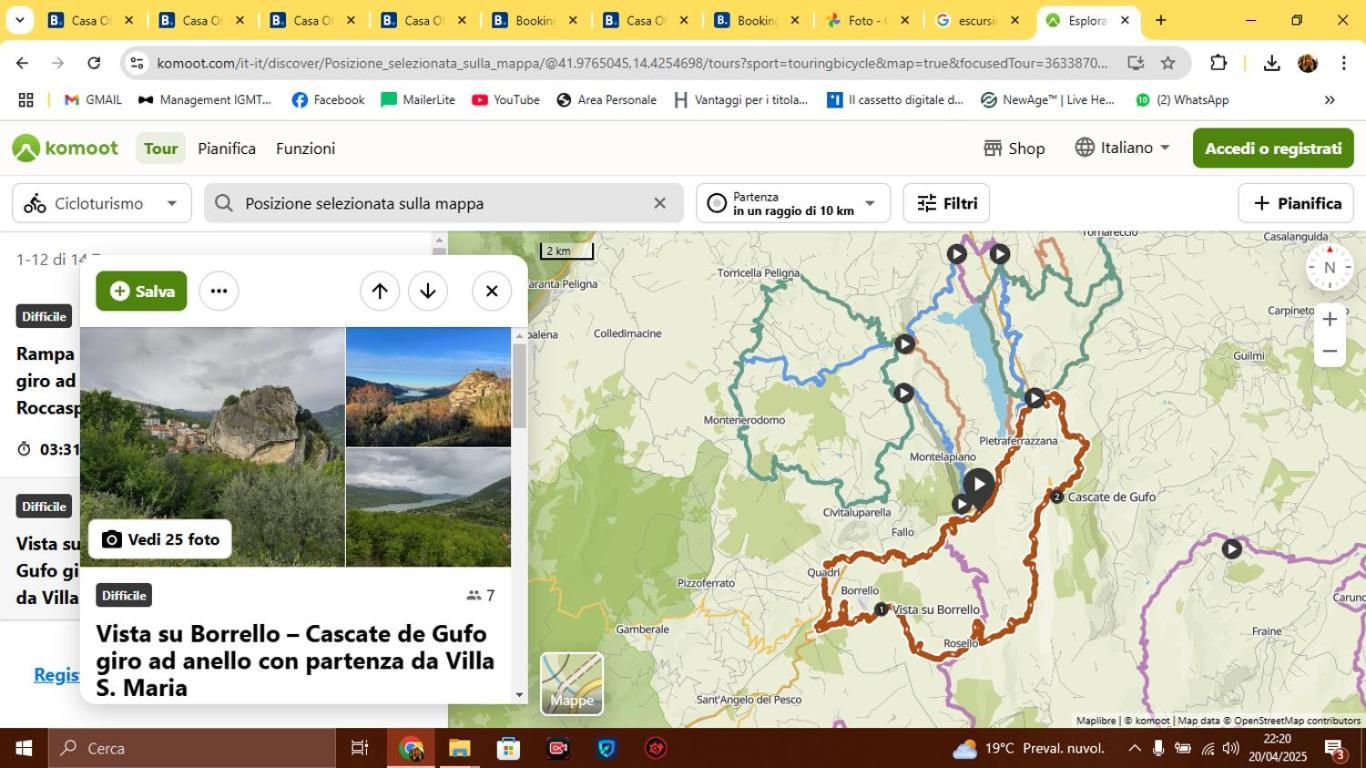Open Chrome profile avatar
Screen dimensions: 1366x768
coord(1308,63)
